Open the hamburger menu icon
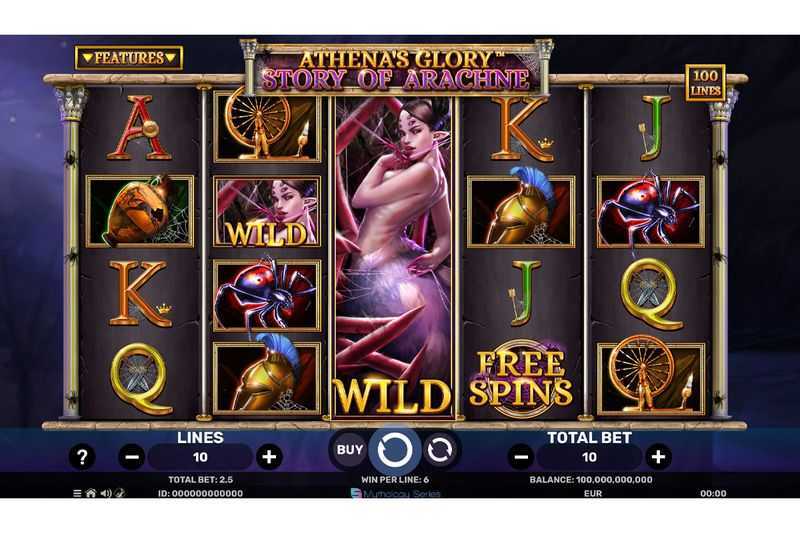This screenshot has width=800, height=533. (x=77, y=493)
